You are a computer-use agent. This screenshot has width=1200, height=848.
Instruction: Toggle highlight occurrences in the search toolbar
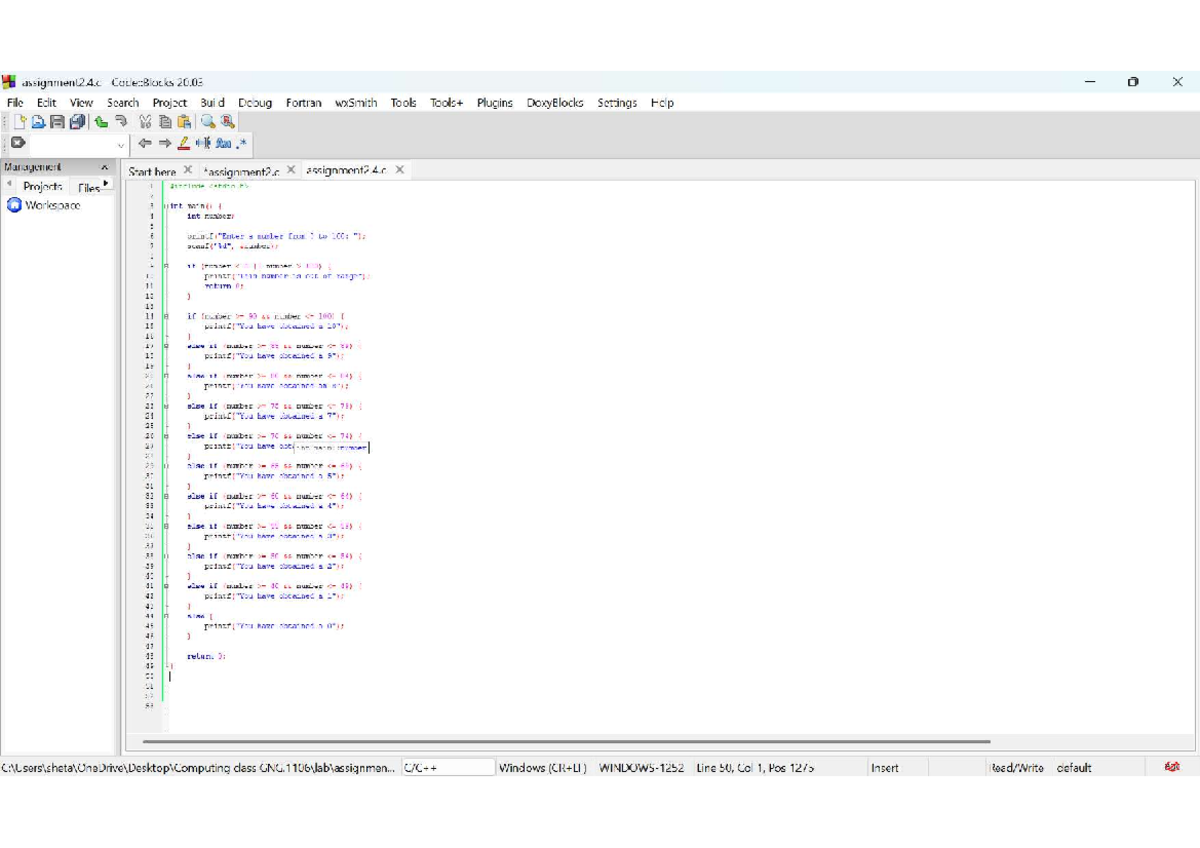click(x=183, y=144)
